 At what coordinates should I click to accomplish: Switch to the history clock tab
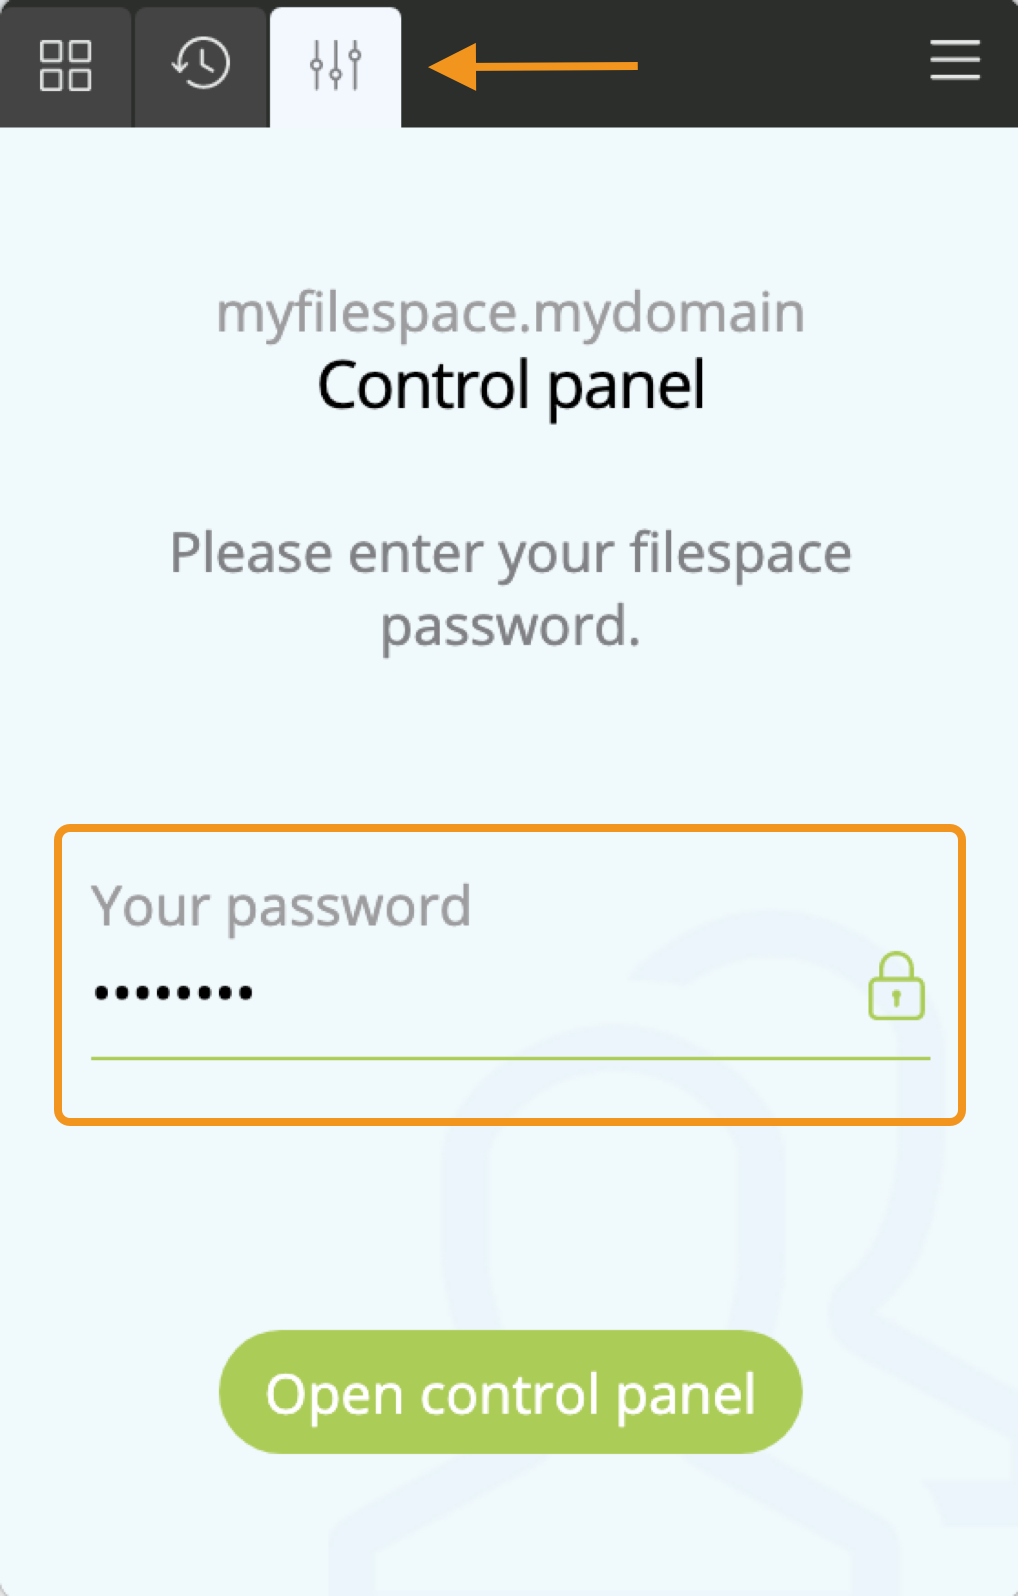[x=200, y=66]
